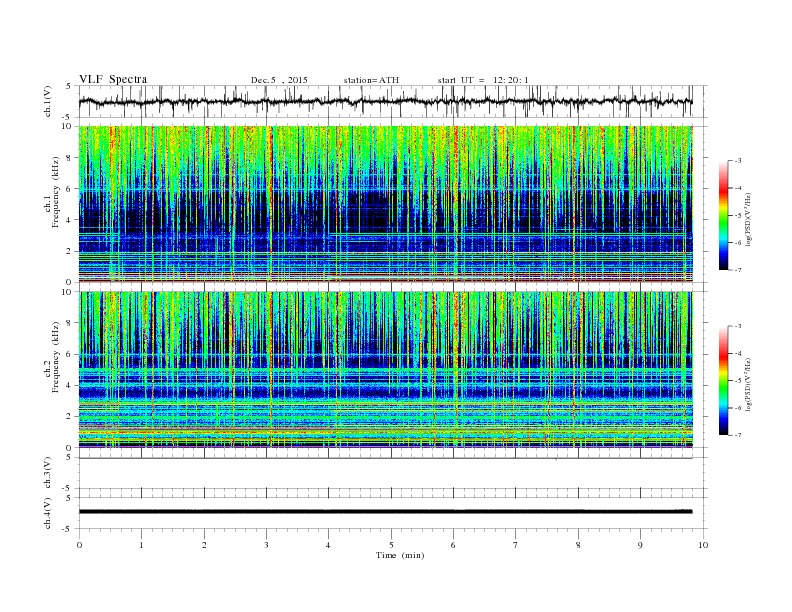Click the ch.2 "Frequency (kHz)" axis label
Image resolution: width=792 pixels, height=612 pixels.
pos(55,358)
